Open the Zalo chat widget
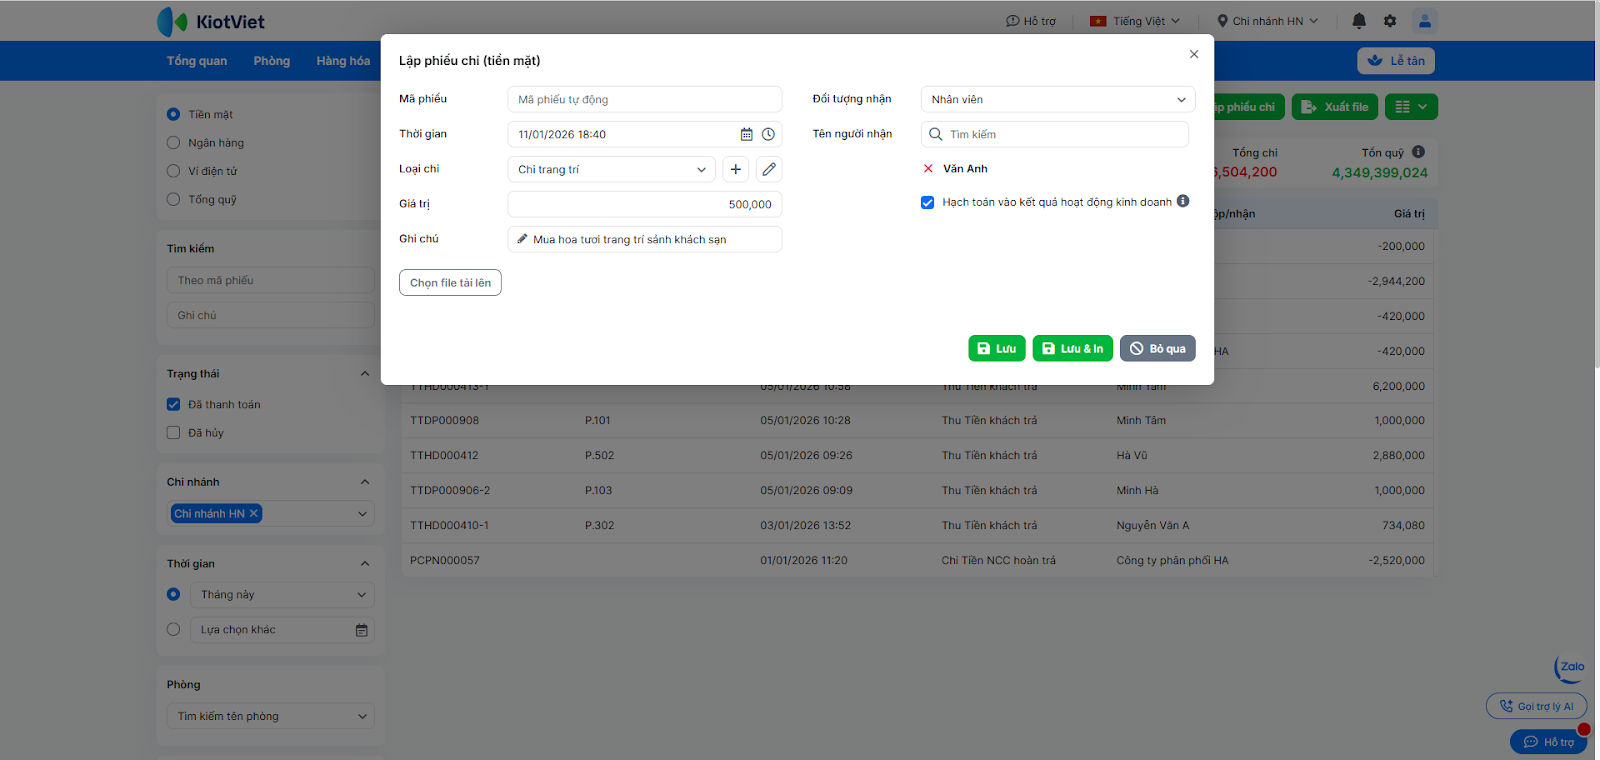 [x=1570, y=667]
